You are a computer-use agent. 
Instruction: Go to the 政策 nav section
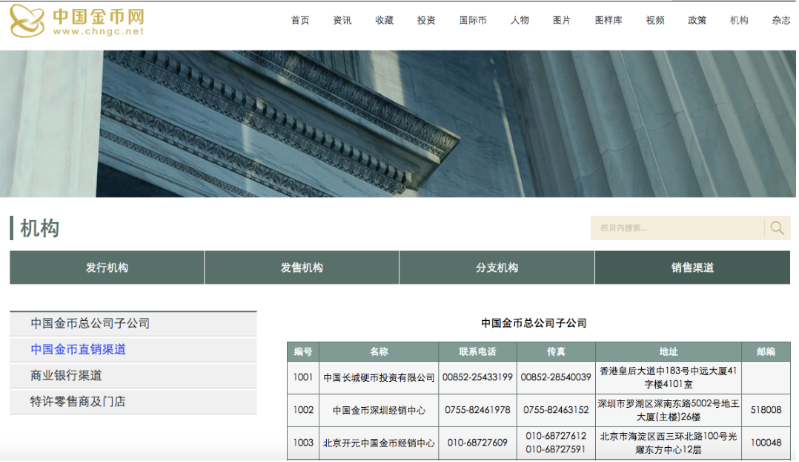[697, 20]
